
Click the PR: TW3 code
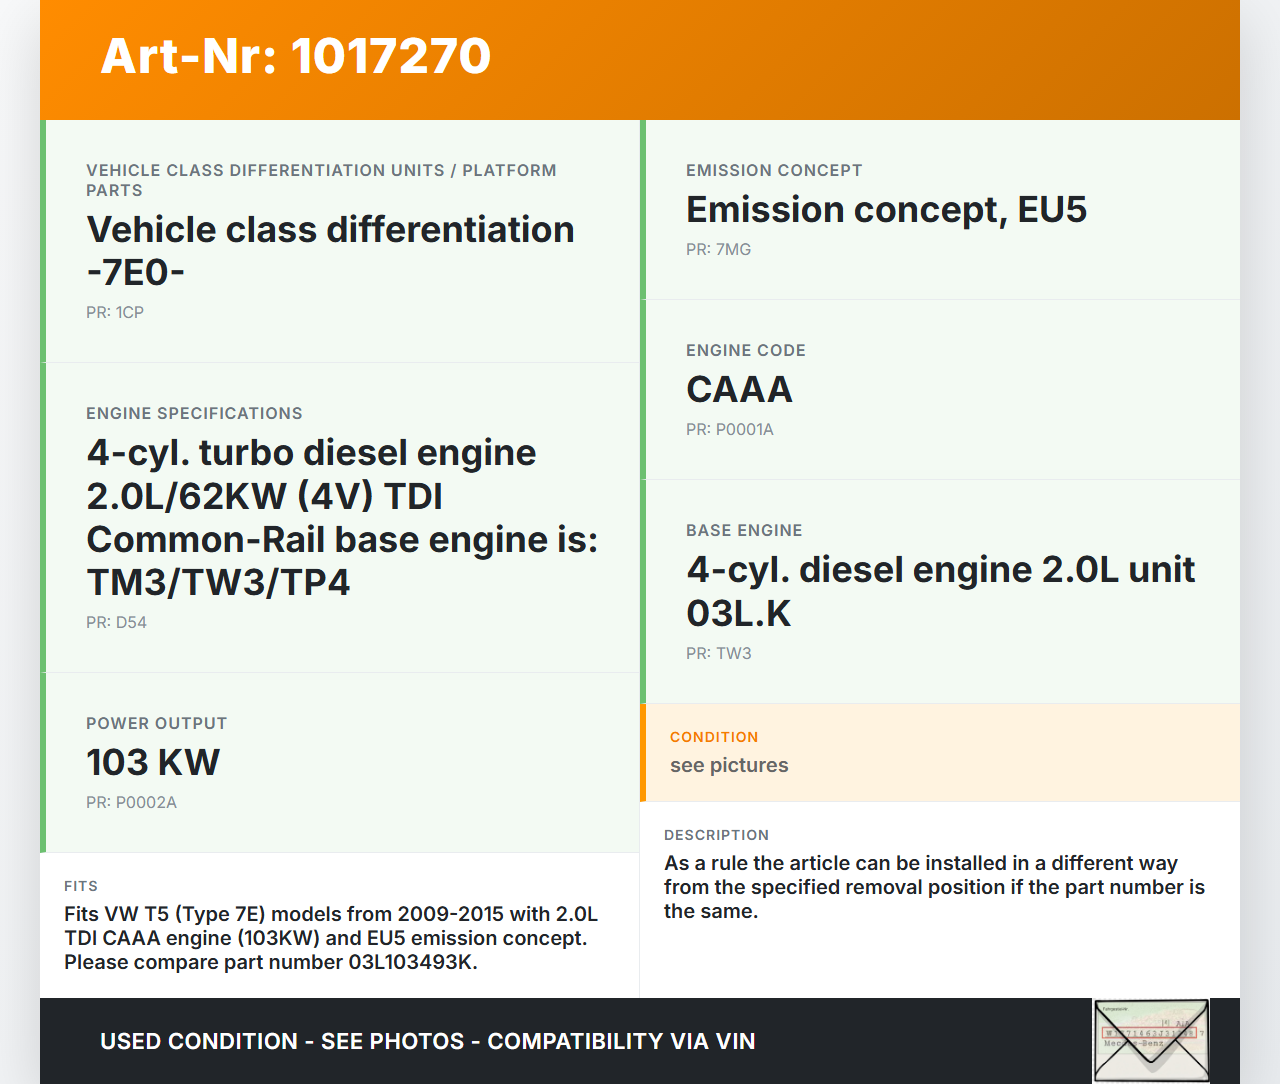pyautogui.click(x=718, y=654)
